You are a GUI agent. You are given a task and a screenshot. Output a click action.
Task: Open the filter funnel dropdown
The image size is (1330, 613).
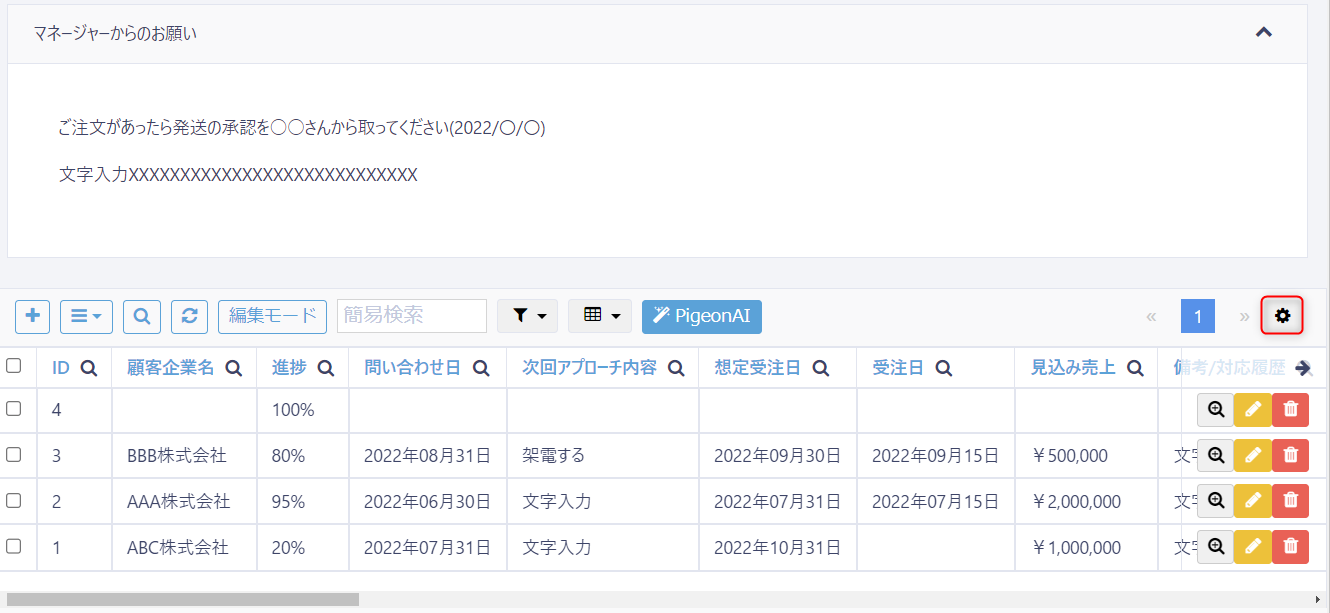[x=527, y=316]
